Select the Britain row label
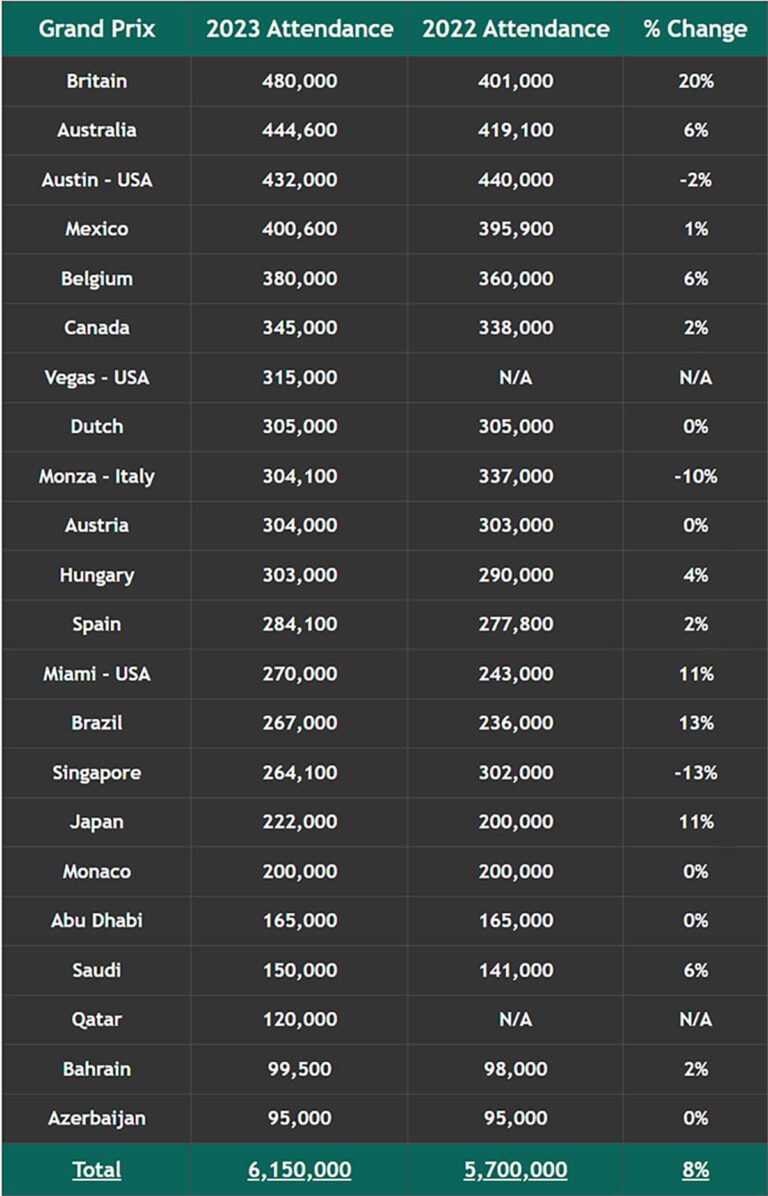Viewport: 768px width, 1196px height. [97, 81]
